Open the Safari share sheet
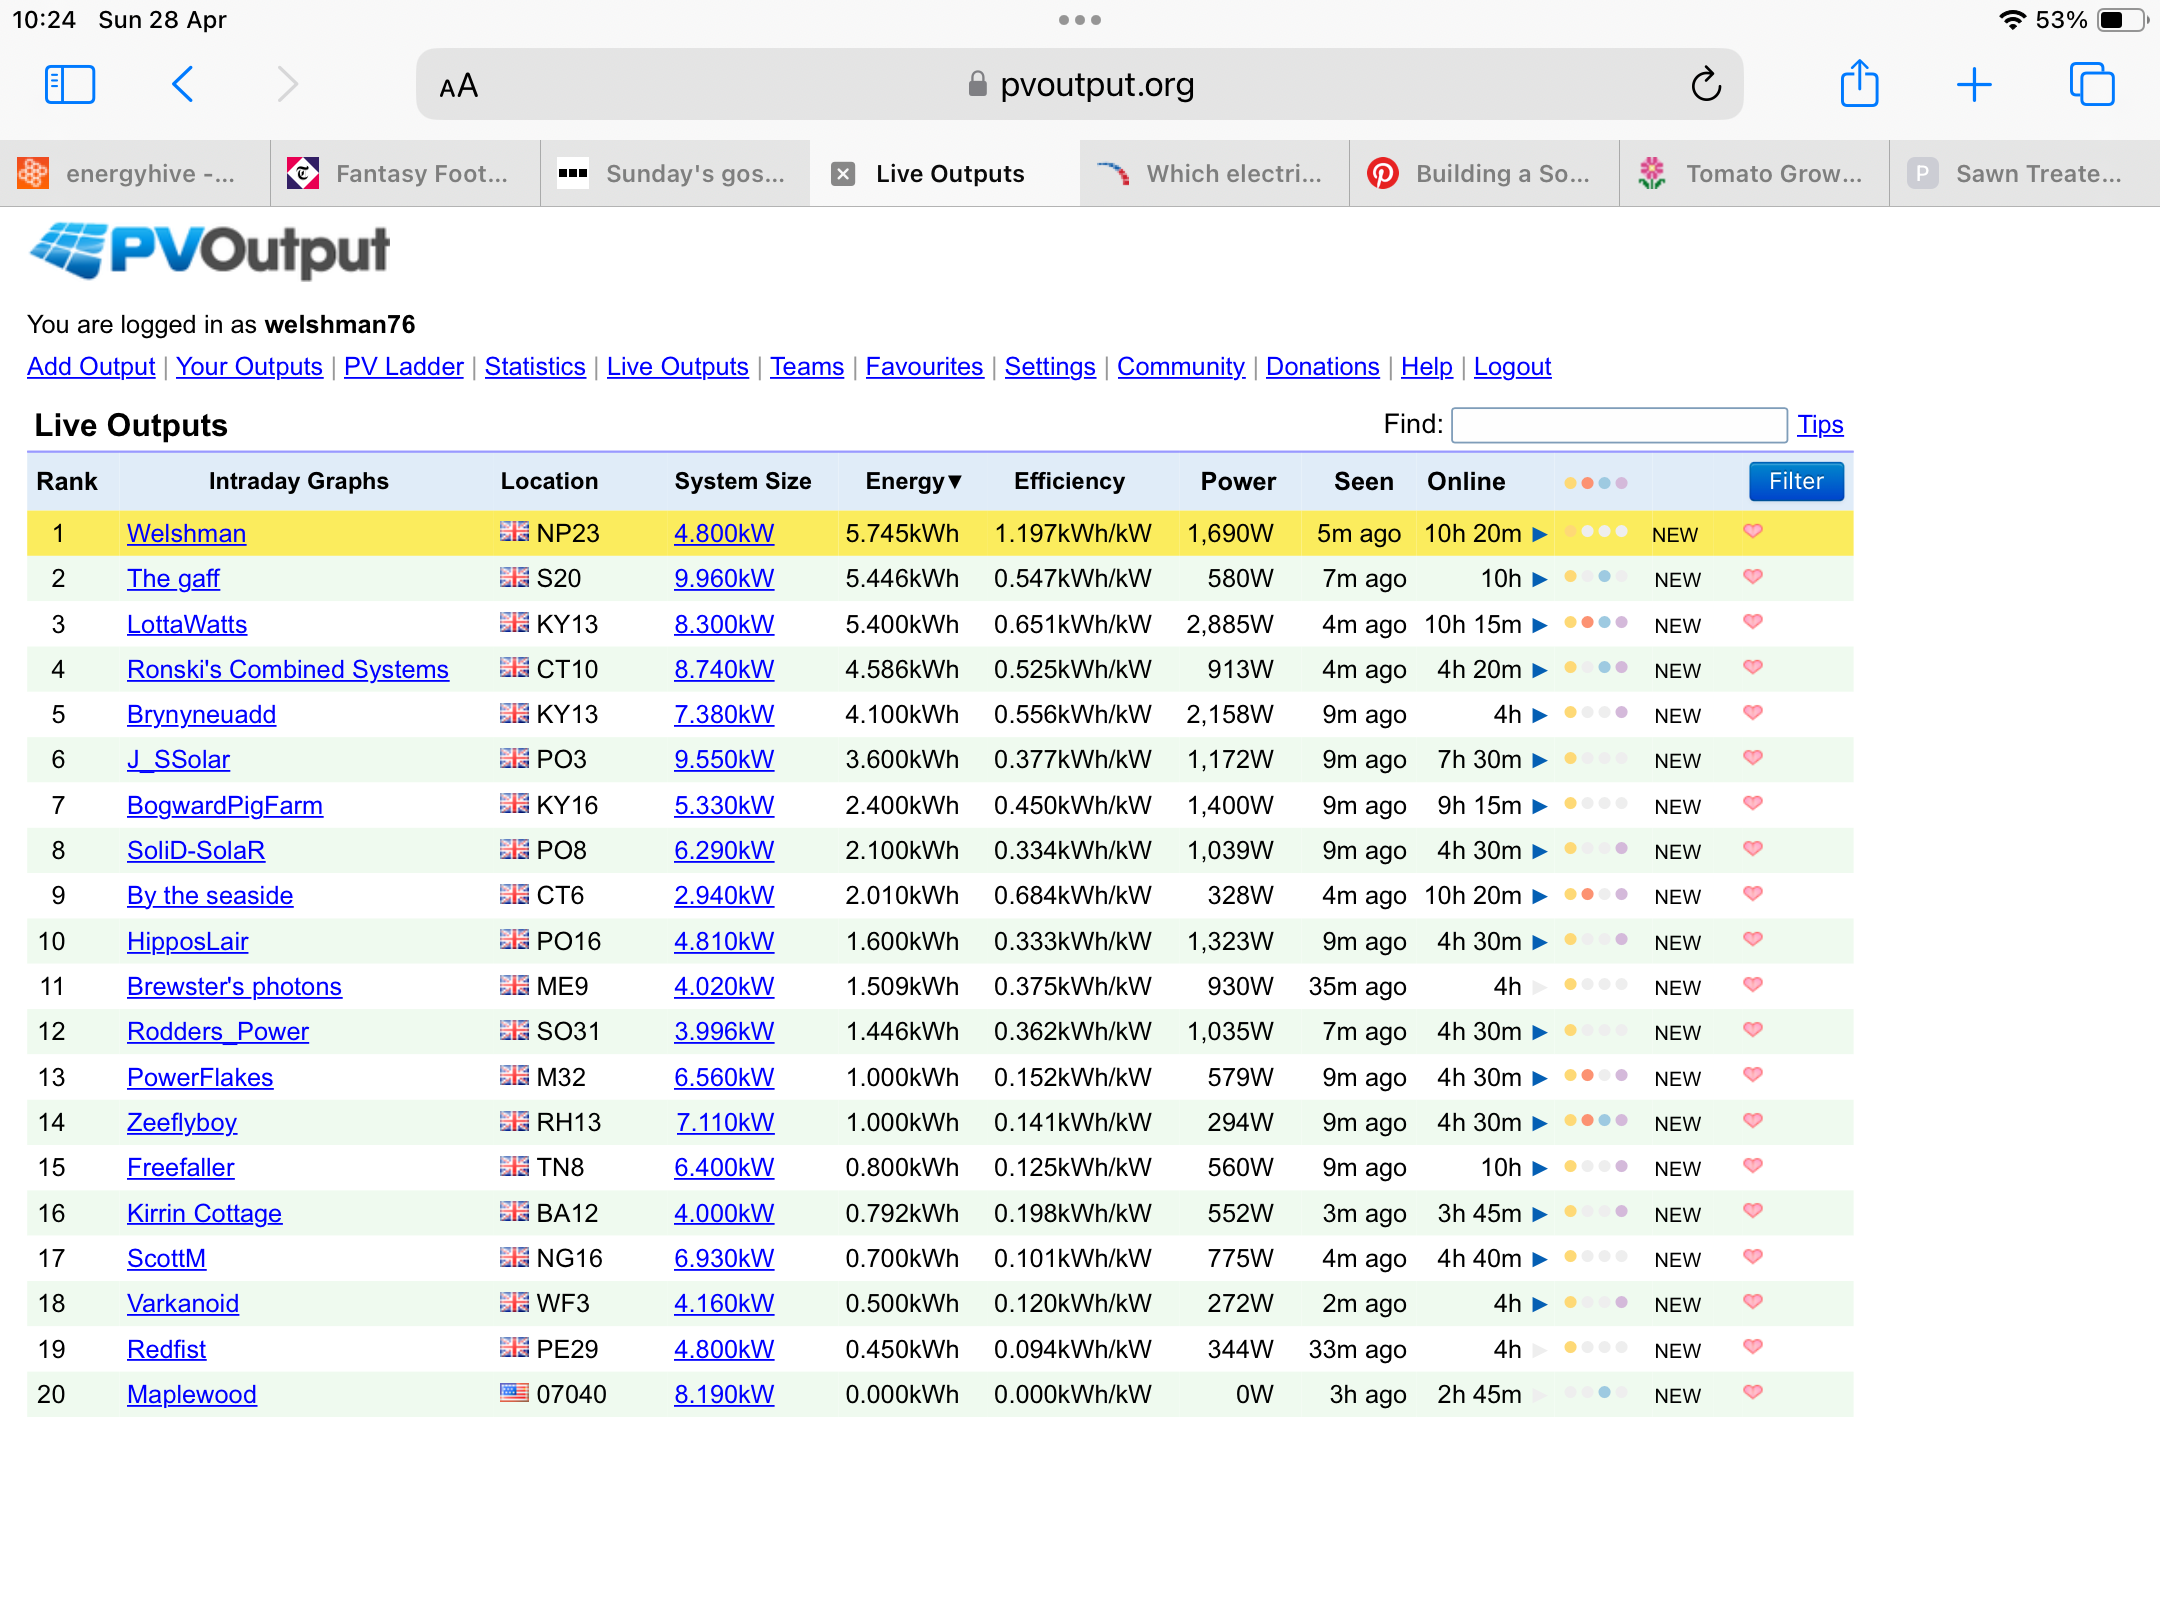 tap(1860, 84)
